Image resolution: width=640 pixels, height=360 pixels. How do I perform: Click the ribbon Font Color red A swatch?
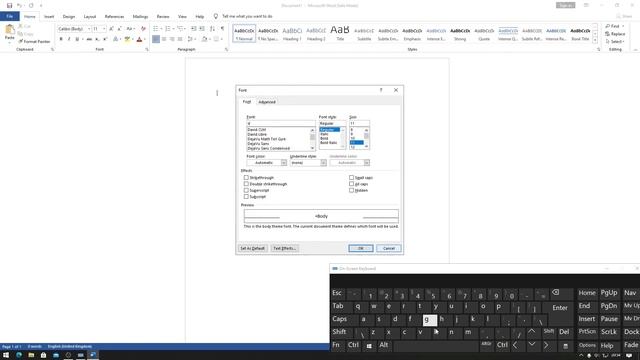coord(139,39)
